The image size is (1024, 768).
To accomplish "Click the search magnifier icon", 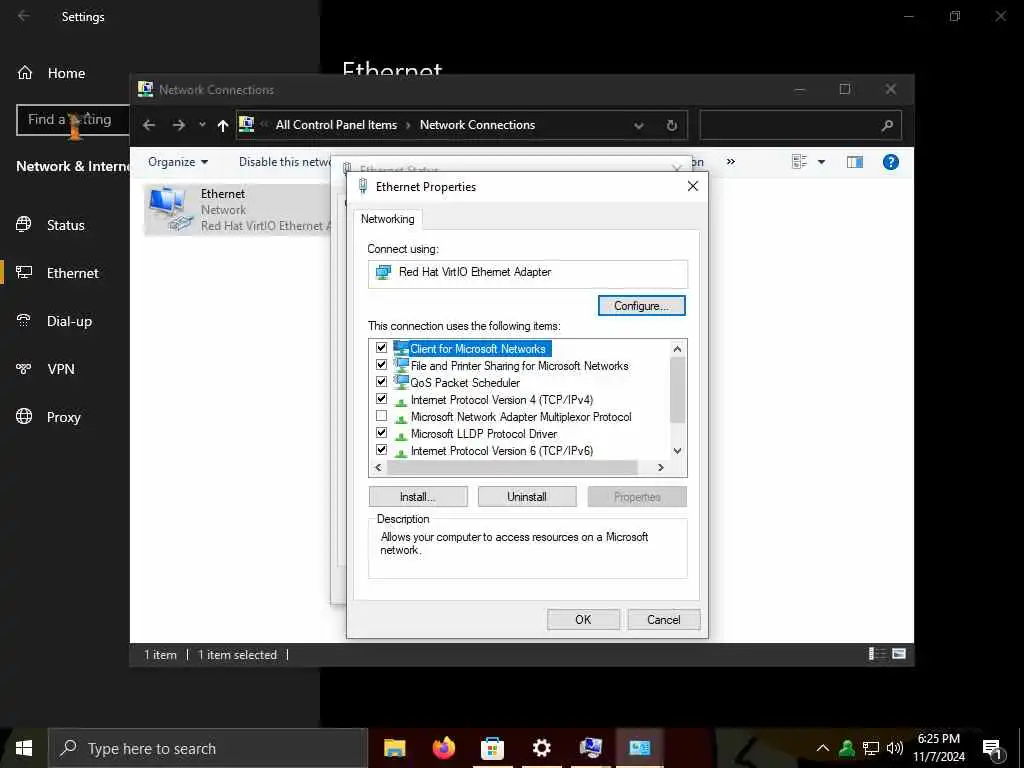I will (887, 125).
